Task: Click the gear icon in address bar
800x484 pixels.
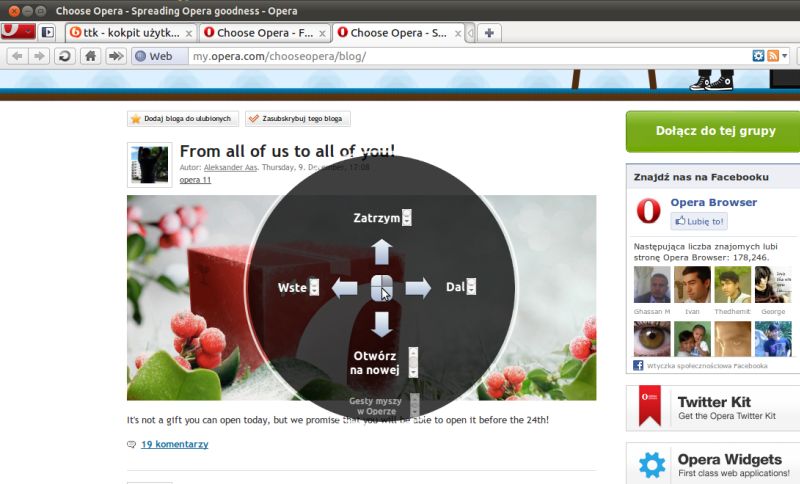Action: 759,56
